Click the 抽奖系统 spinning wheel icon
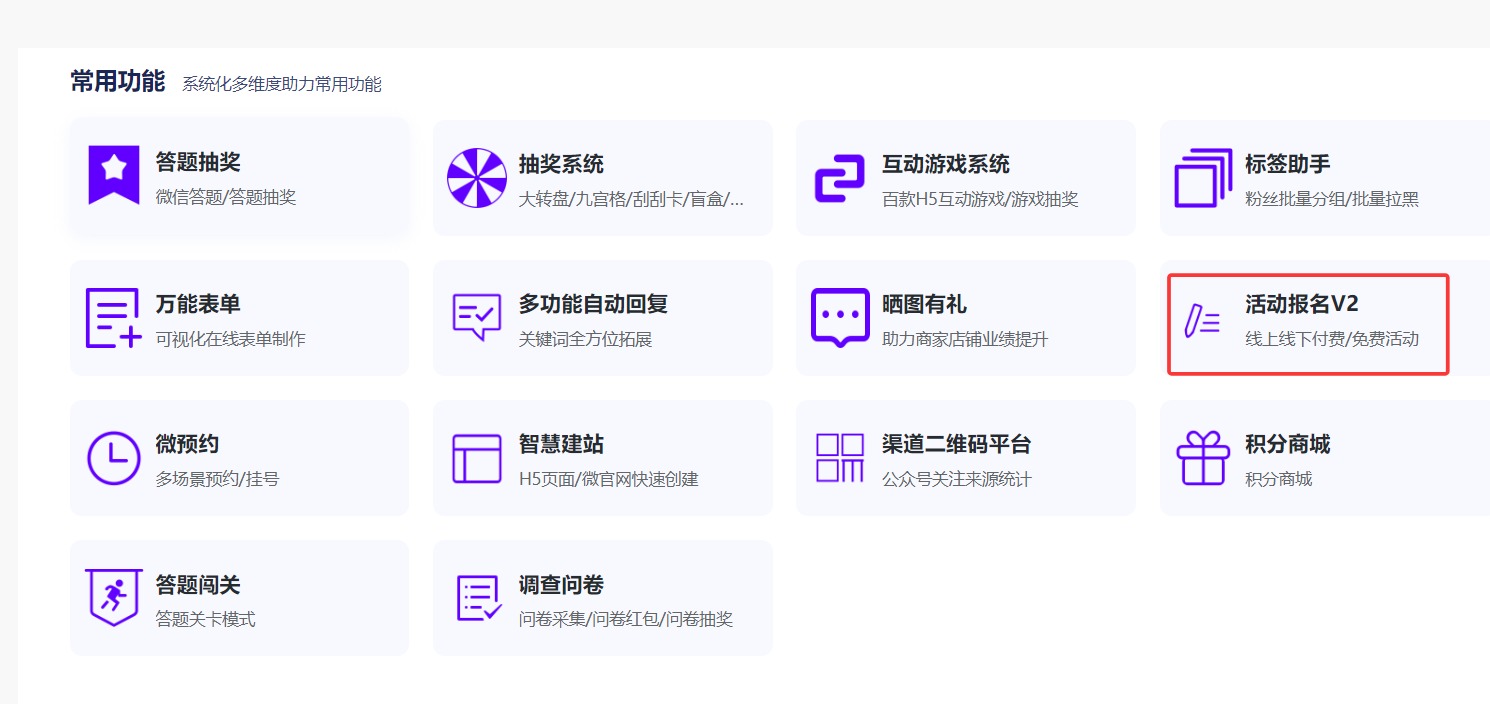 click(x=476, y=178)
